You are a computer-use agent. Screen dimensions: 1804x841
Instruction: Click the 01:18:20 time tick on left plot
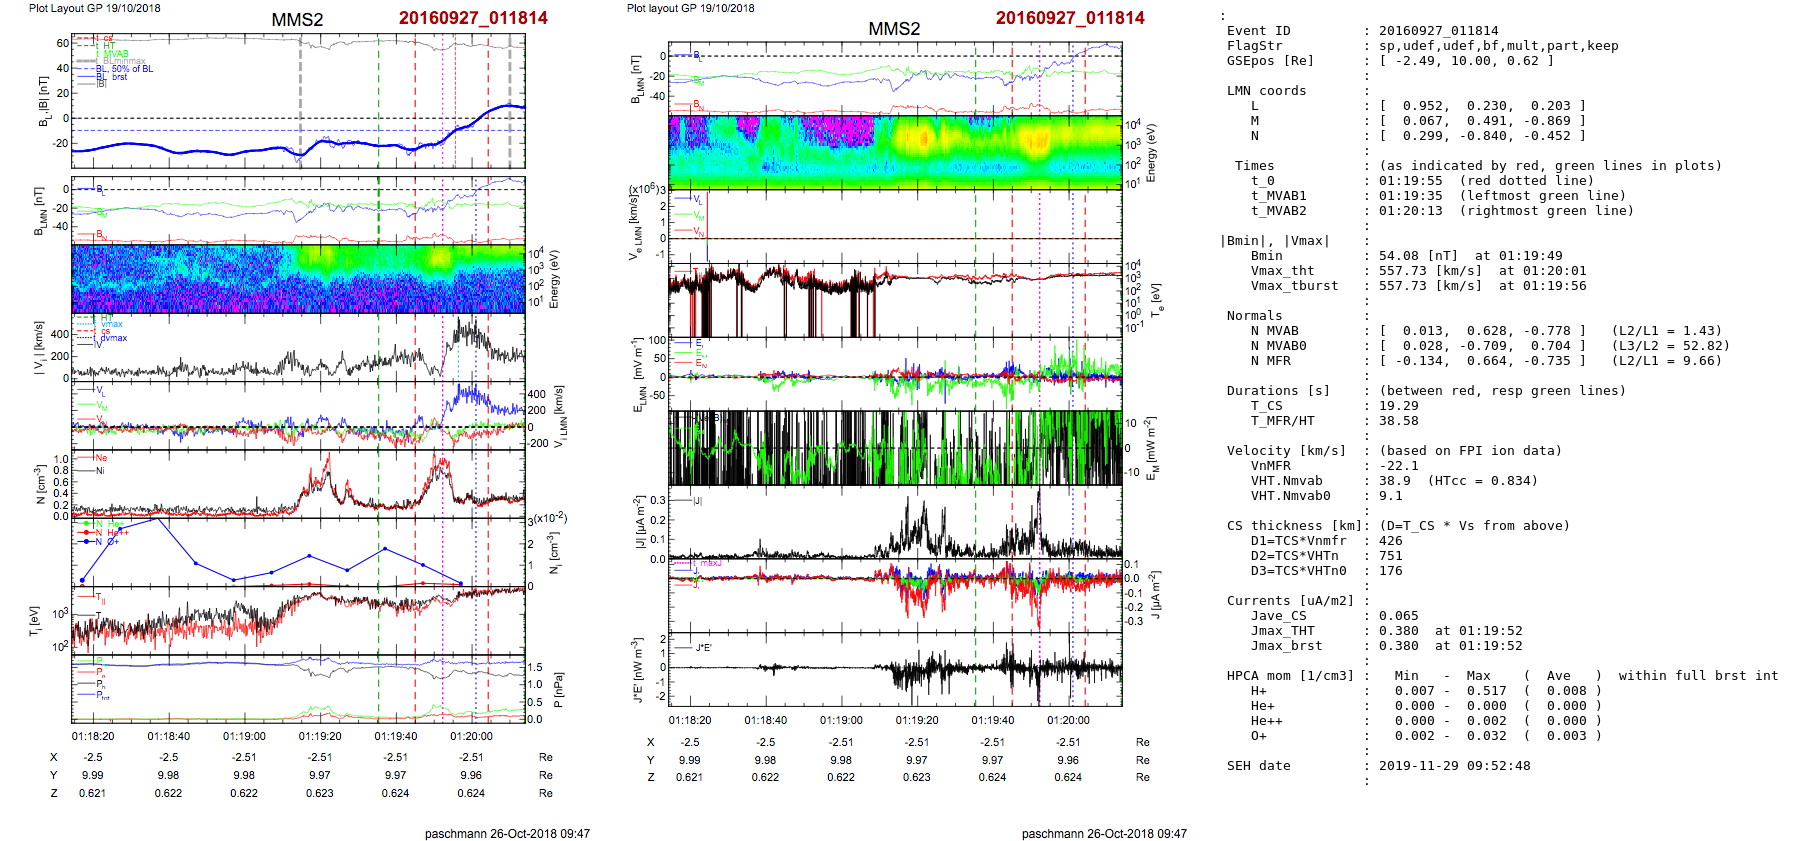tap(93, 736)
